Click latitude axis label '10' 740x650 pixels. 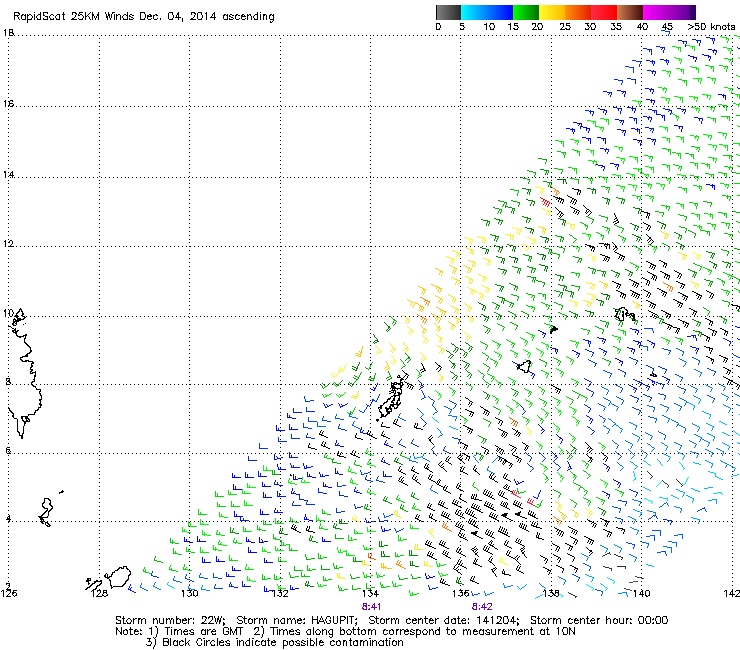pyautogui.click(x=9, y=313)
